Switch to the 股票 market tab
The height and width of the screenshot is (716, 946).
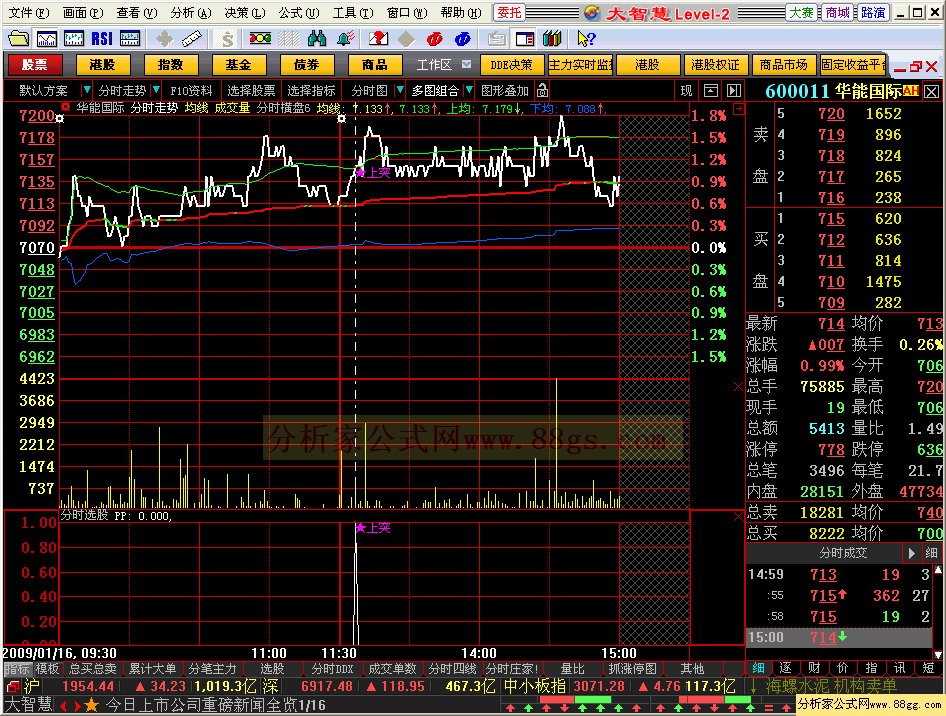pos(34,65)
